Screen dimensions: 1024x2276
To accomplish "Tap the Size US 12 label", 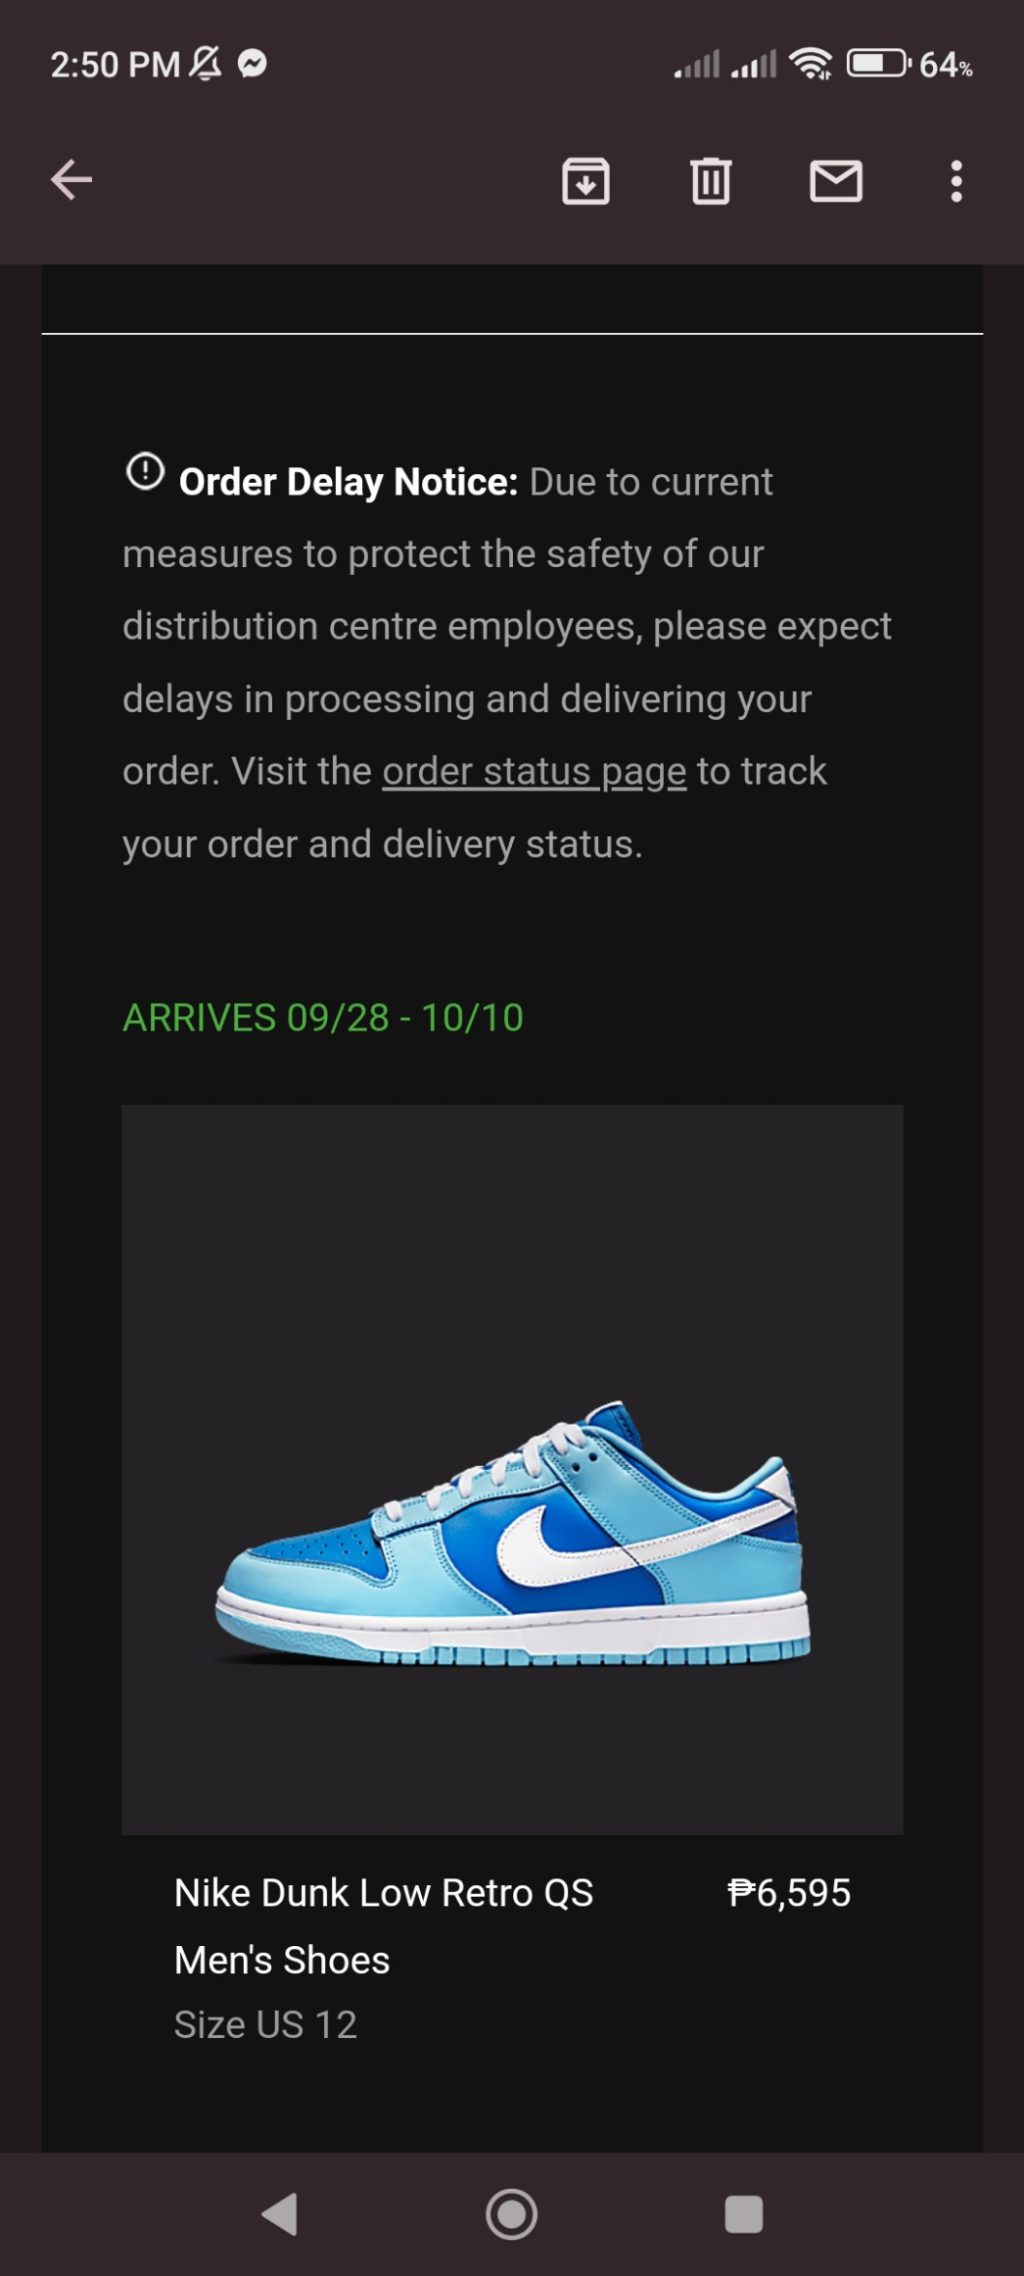I will pos(265,2025).
